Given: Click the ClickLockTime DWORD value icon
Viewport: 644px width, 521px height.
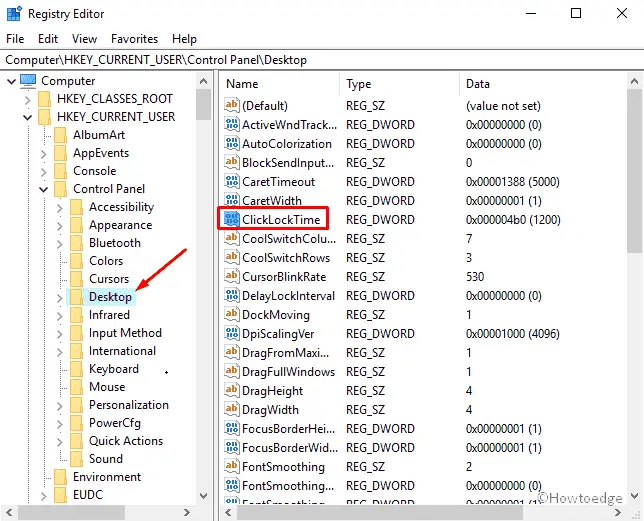Looking at the screenshot, I should coord(232,219).
